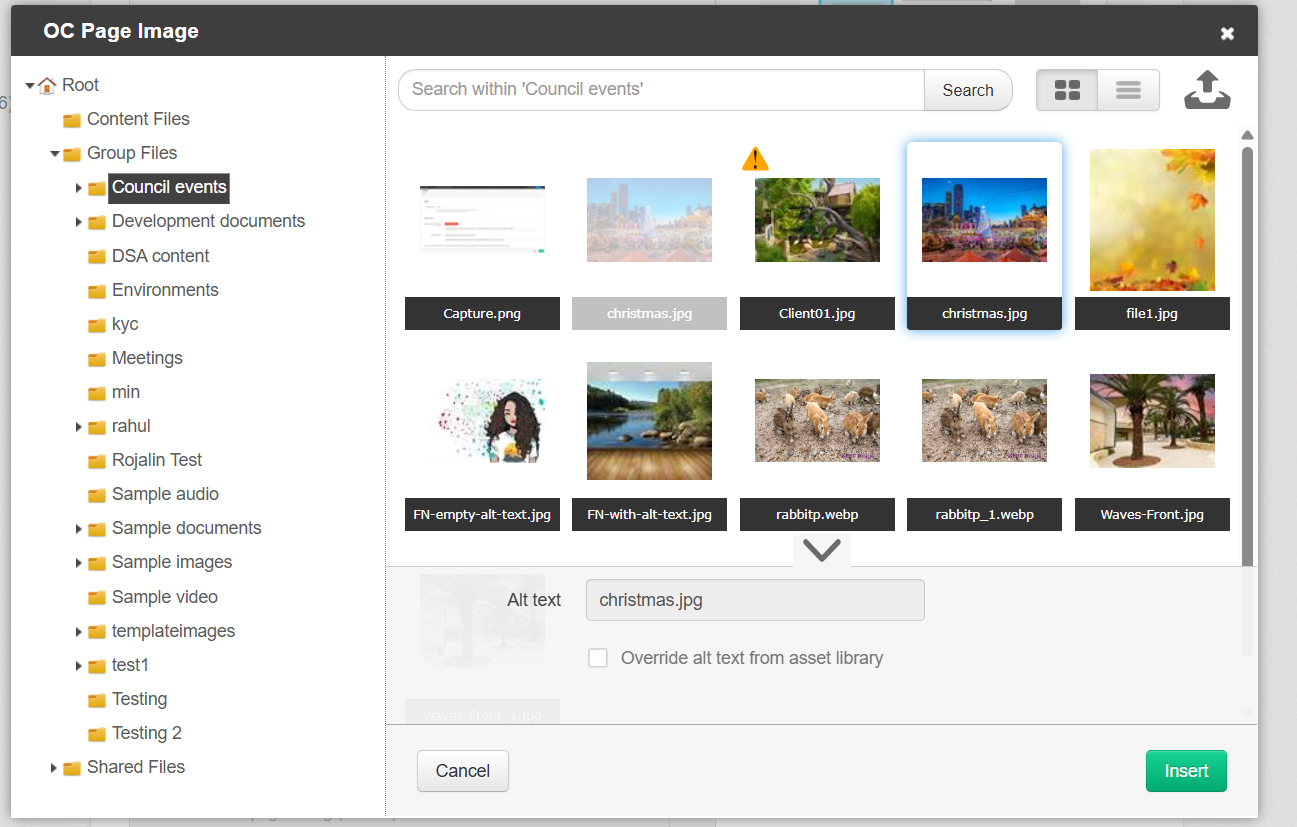Image resolution: width=1297 pixels, height=827 pixels.
Task: Click the warning icon above Client01.jpg
Action: coord(755,157)
